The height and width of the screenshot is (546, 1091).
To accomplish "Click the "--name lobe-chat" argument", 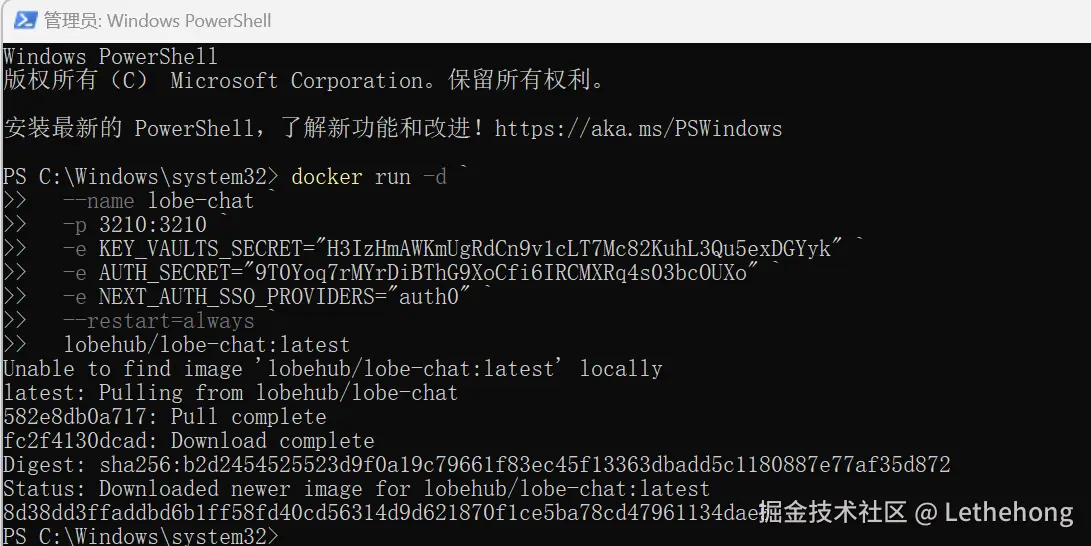I will [x=158, y=201].
